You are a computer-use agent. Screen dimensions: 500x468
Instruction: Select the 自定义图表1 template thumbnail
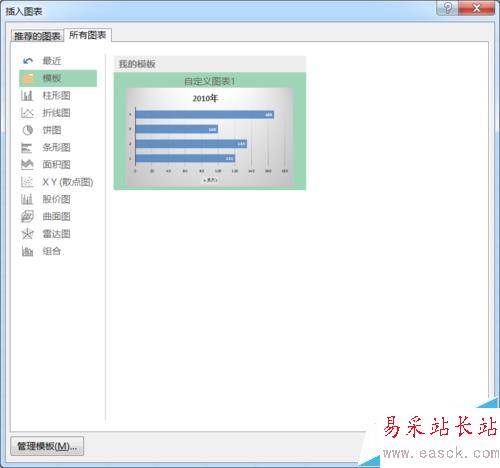tap(210, 131)
